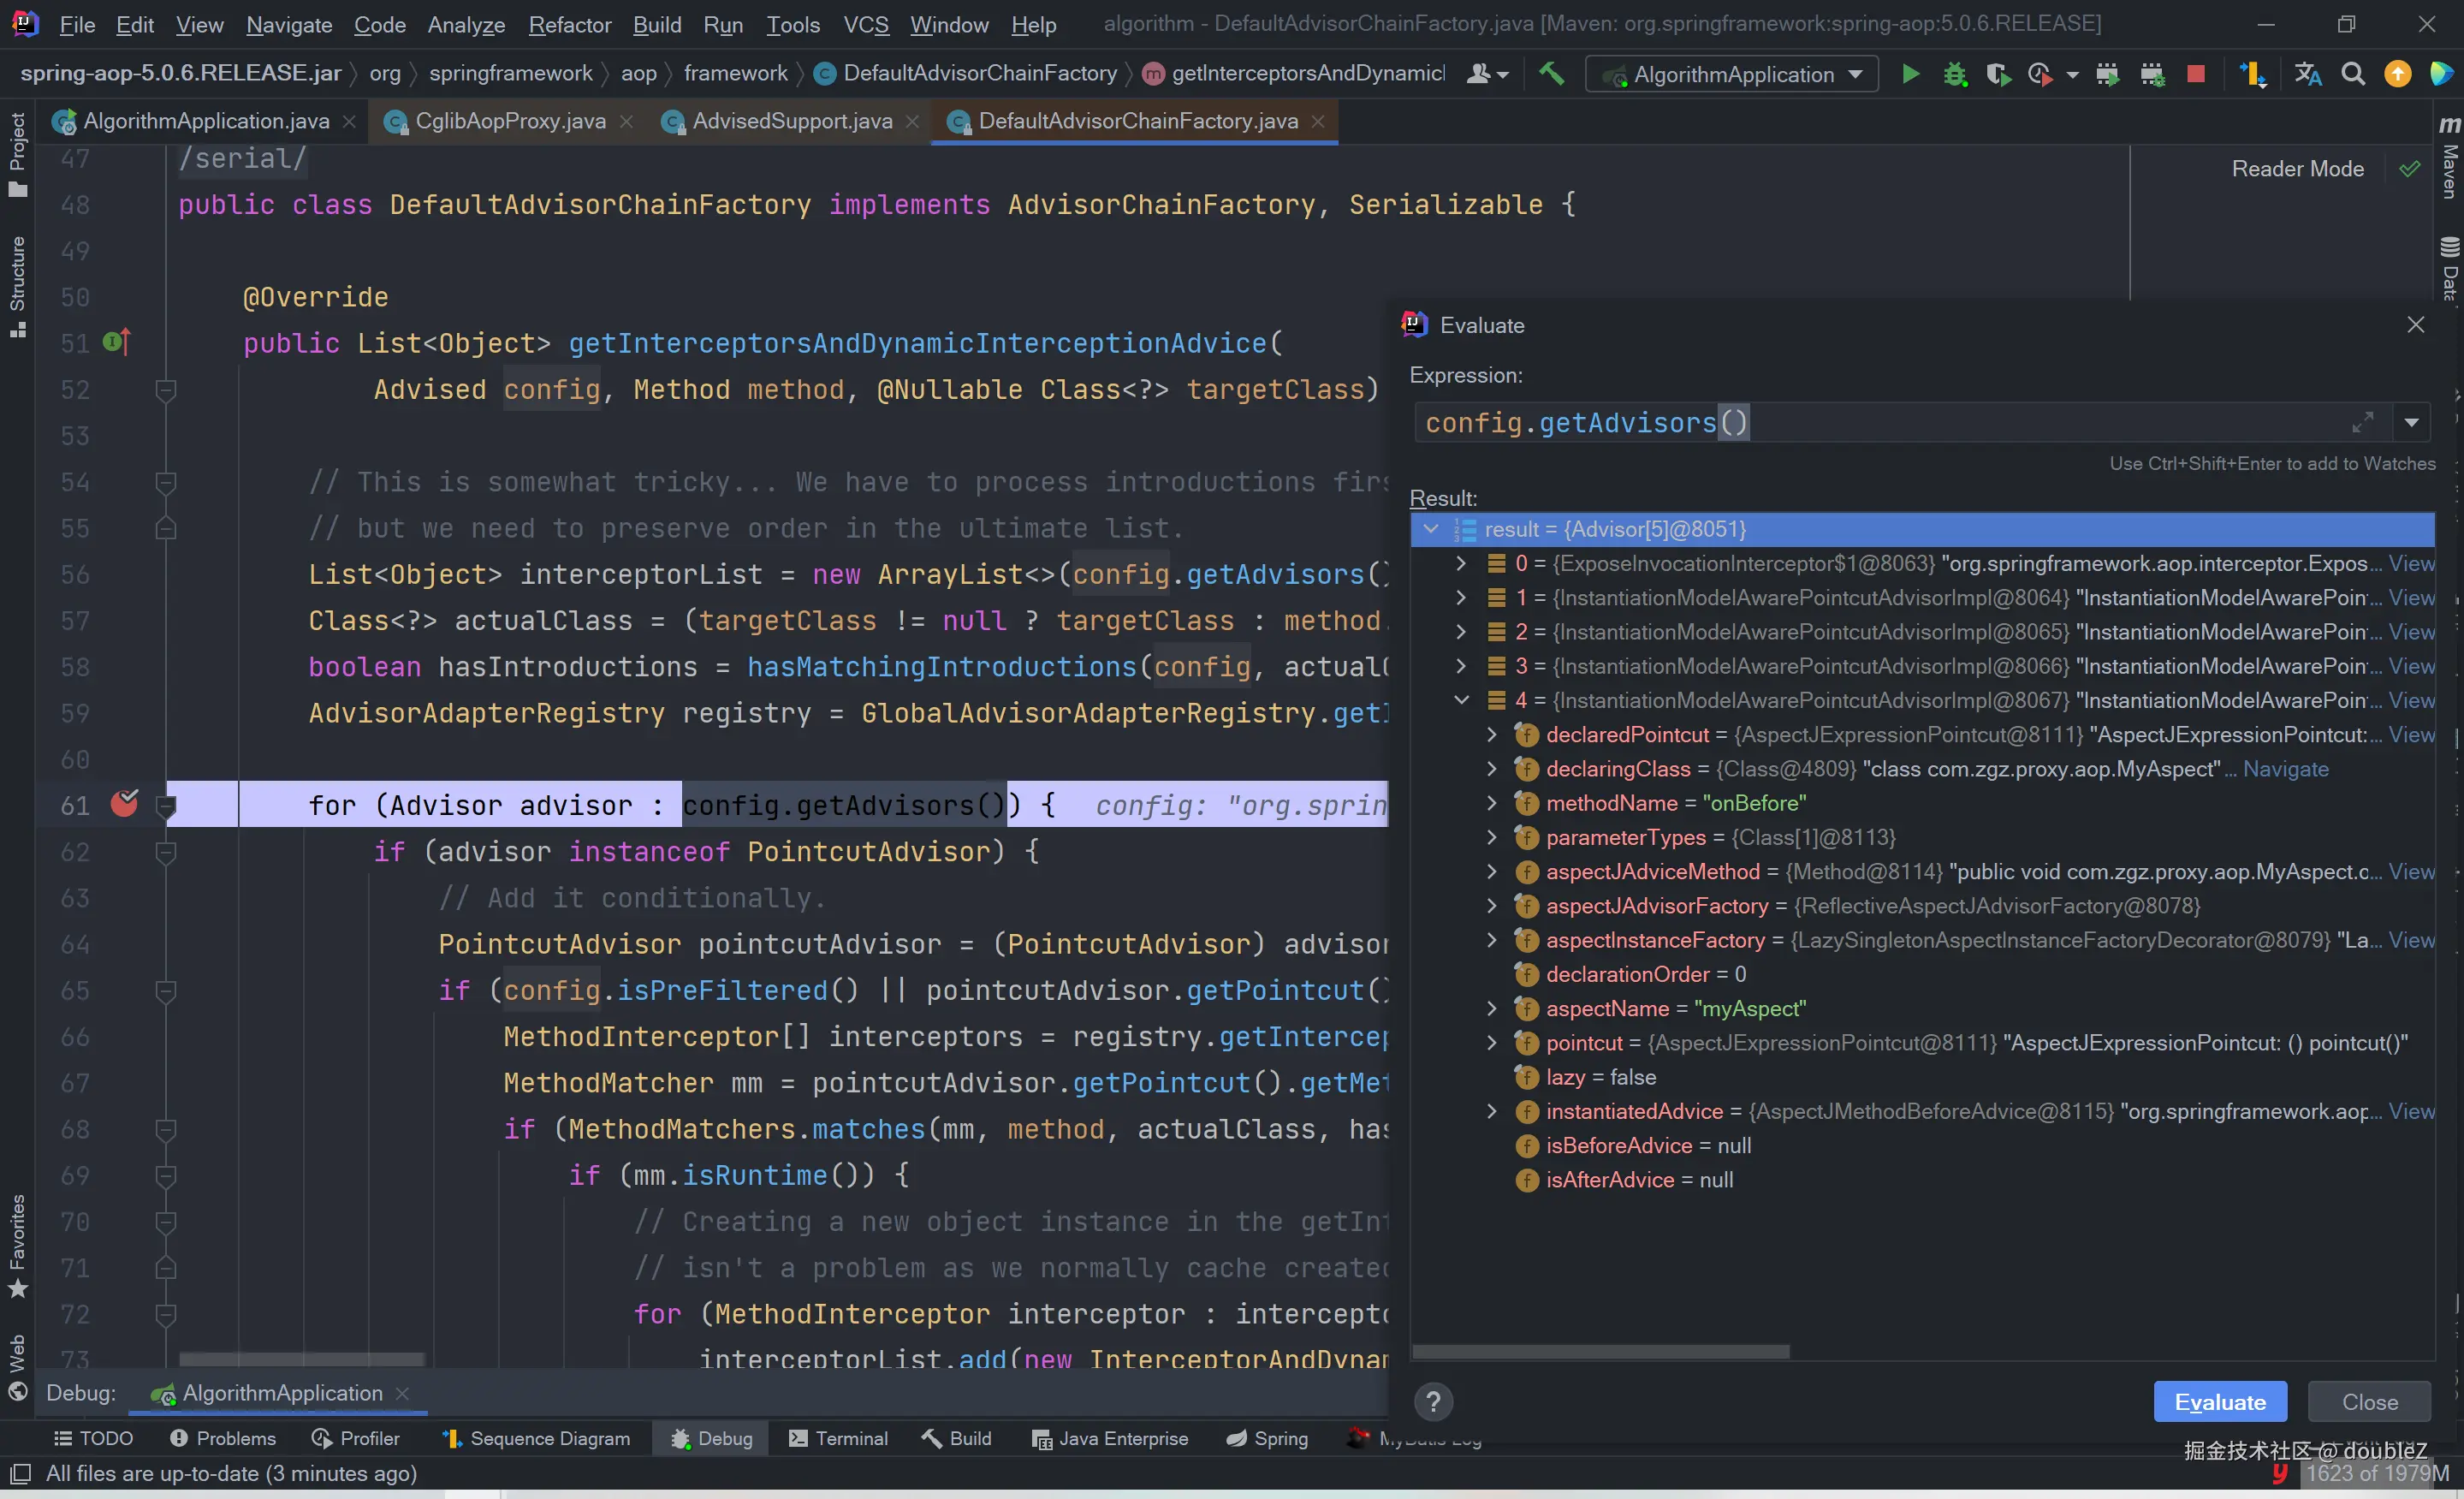Click the Navigate link for declaringClass
The width and height of the screenshot is (2464, 1499).
point(2285,769)
